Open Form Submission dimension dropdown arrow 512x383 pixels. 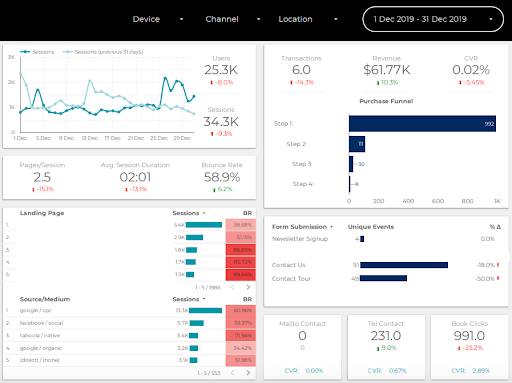click(x=331, y=227)
